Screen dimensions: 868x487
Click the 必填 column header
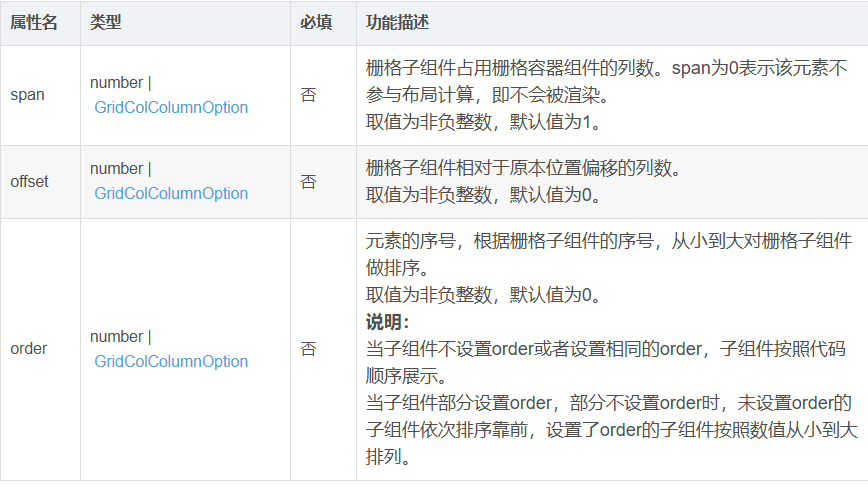(316, 23)
